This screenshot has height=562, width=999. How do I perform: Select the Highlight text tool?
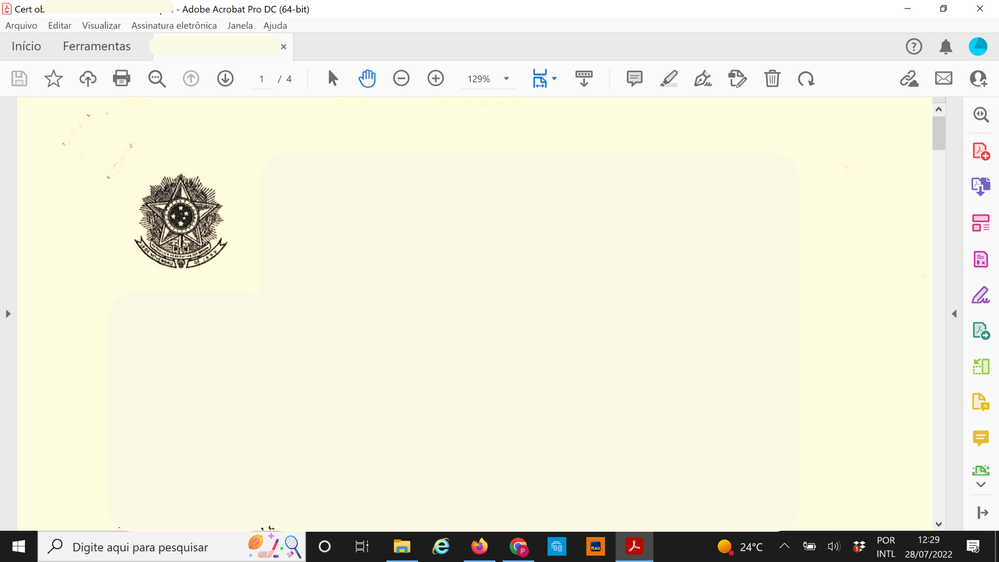pyautogui.click(x=668, y=78)
